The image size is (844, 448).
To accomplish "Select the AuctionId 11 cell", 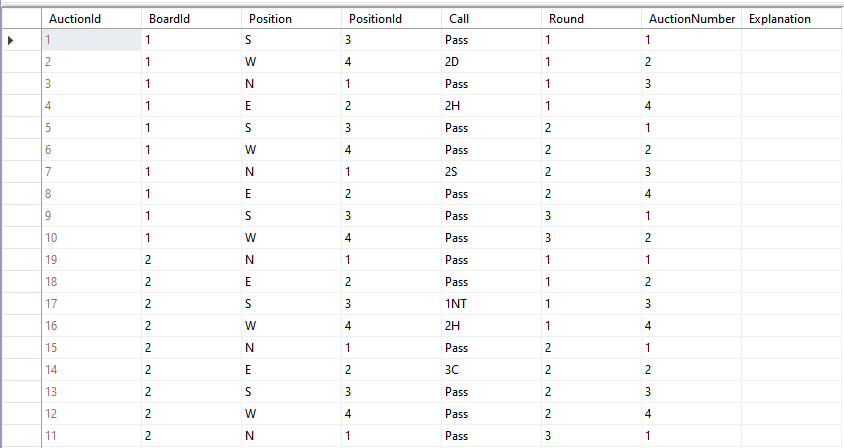I will point(92,436).
